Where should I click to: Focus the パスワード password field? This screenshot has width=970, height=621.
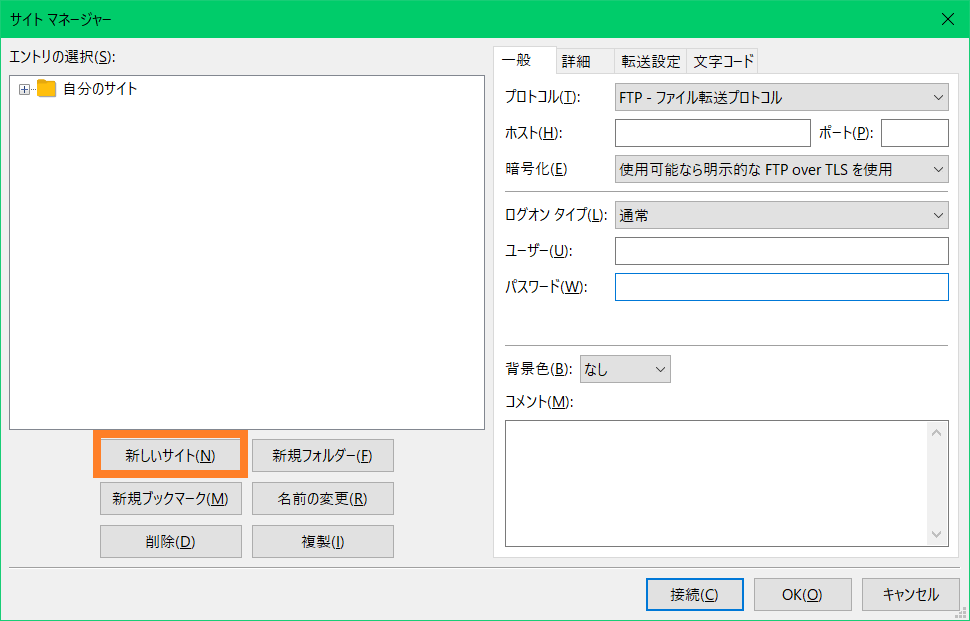(781, 287)
